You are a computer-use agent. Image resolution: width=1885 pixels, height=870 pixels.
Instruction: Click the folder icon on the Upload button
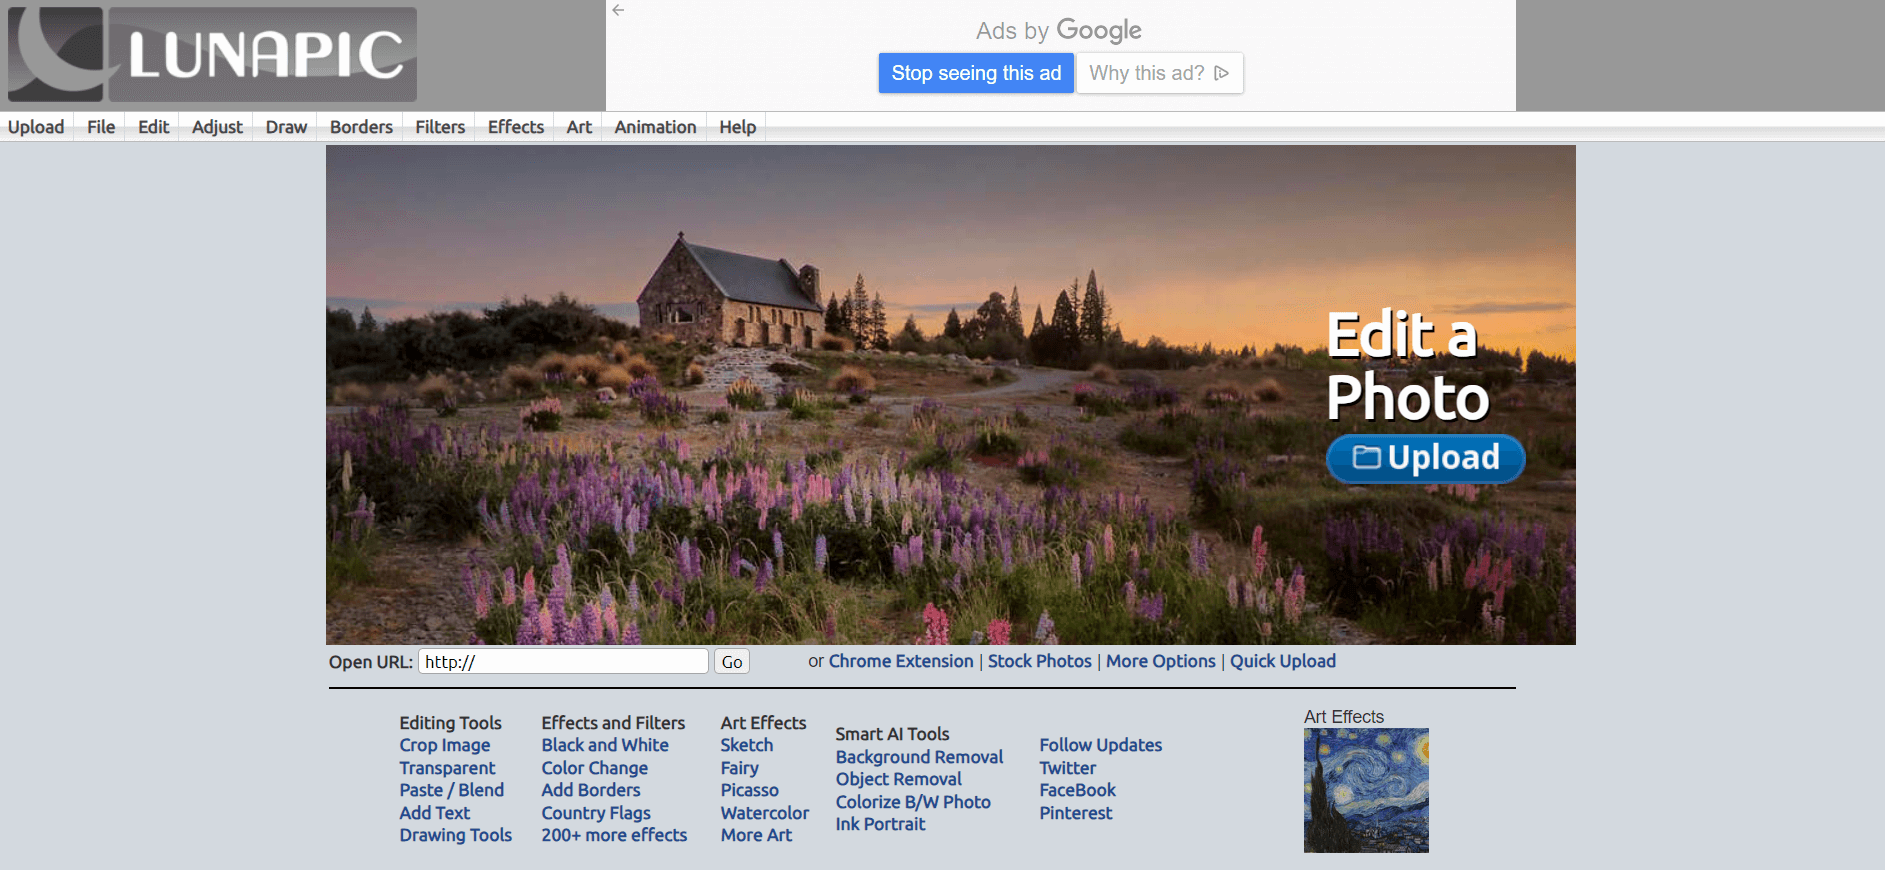point(1366,457)
